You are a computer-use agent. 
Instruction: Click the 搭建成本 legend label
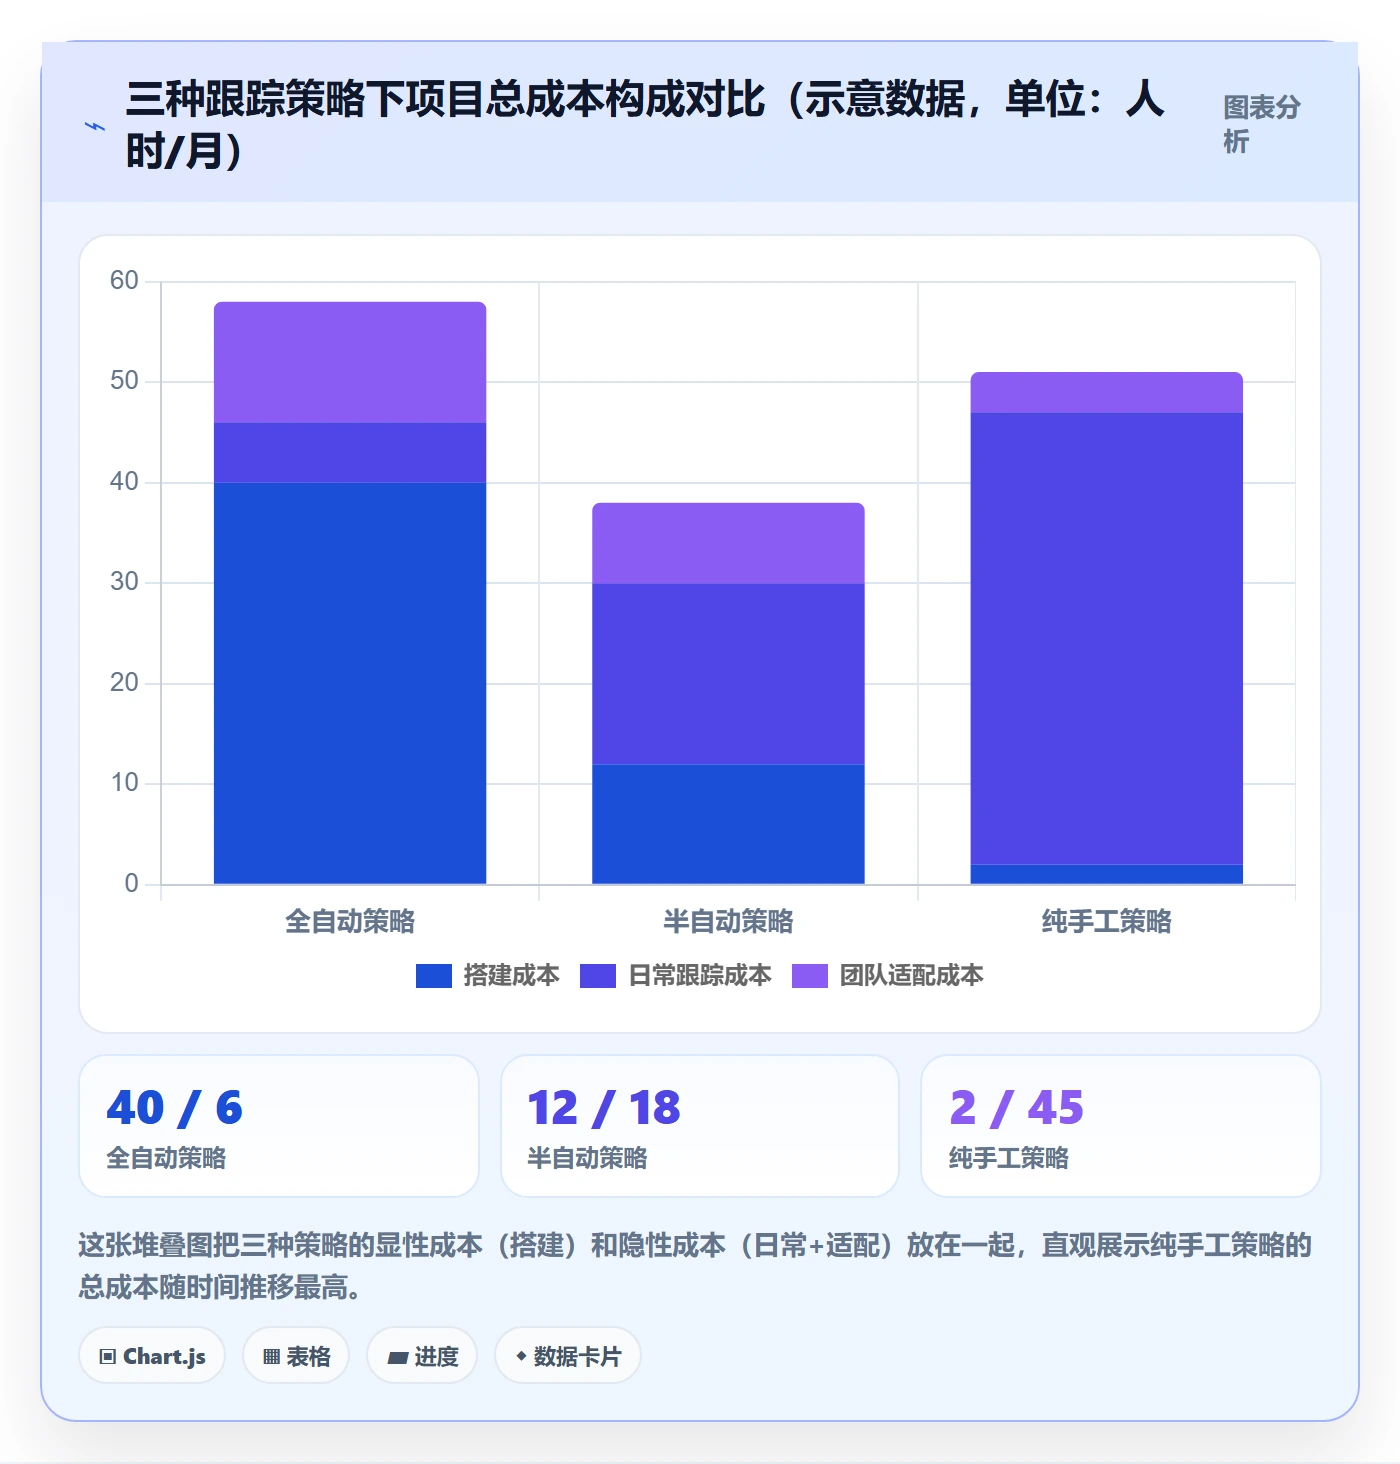click(511, 976)
